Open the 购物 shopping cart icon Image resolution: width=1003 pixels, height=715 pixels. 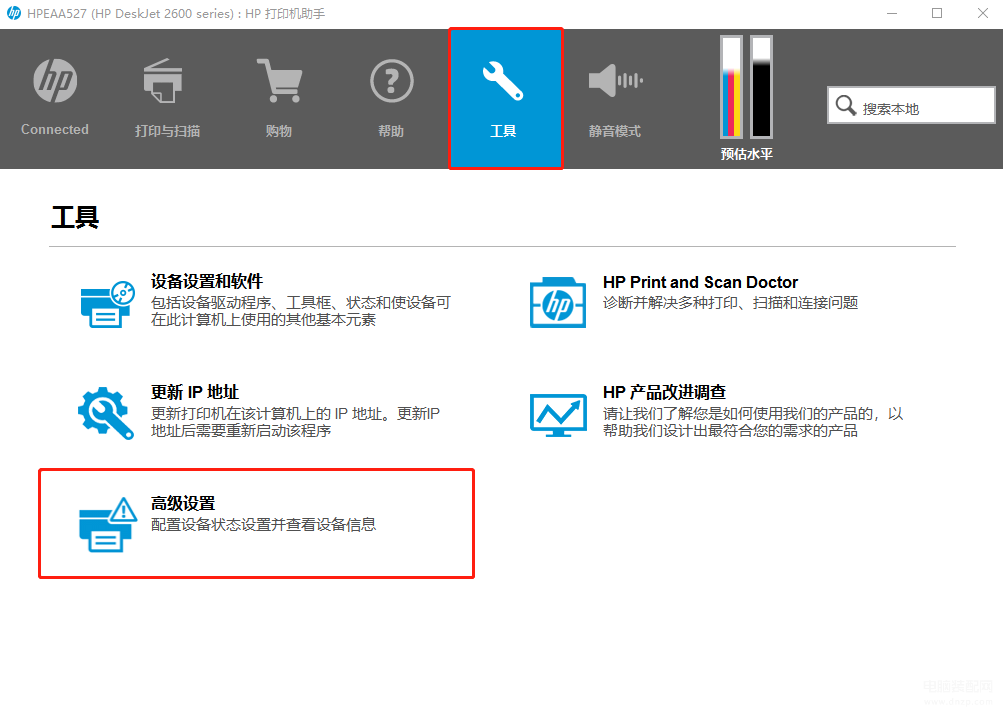click(279, 81)
